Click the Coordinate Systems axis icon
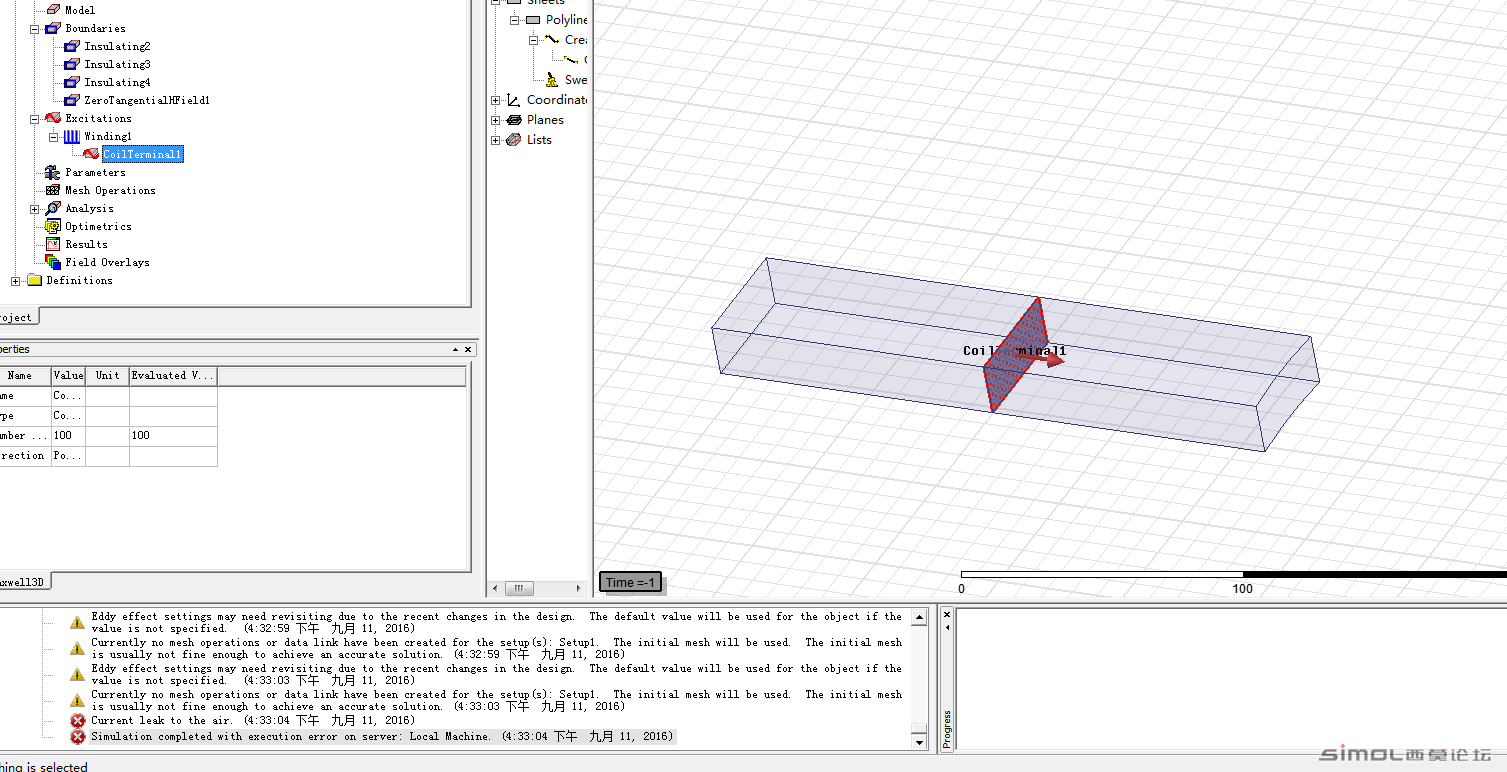Viewport: 1507px width, 772px height. [514, 100]
